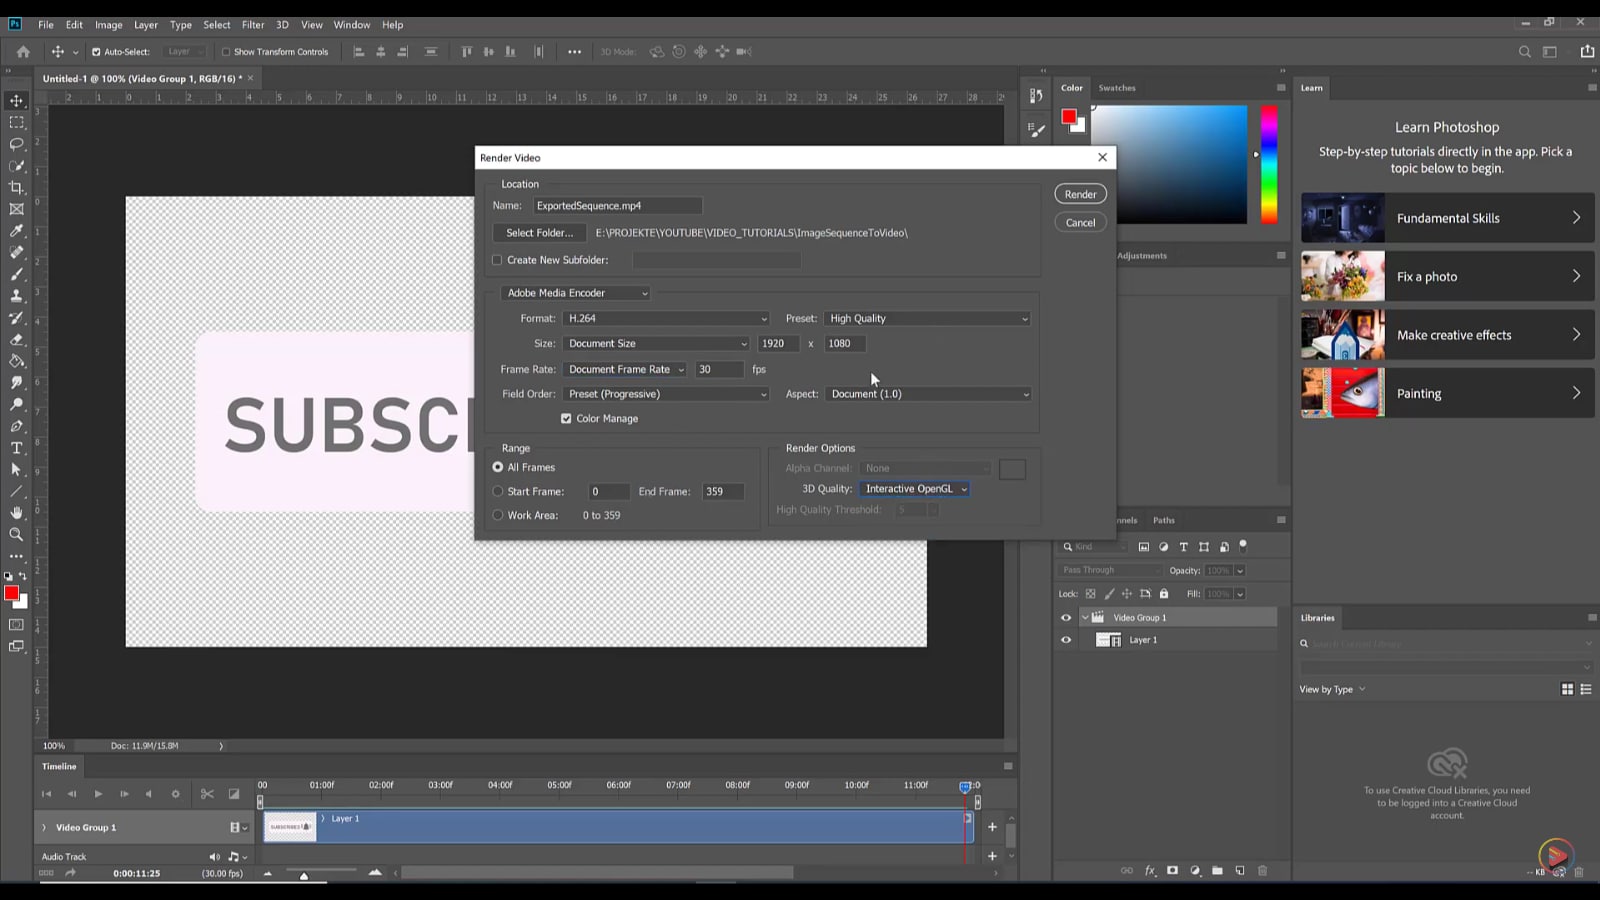Select the Brush tool
The height and width of the screenshot is (900, 1600).
point(16,274)
